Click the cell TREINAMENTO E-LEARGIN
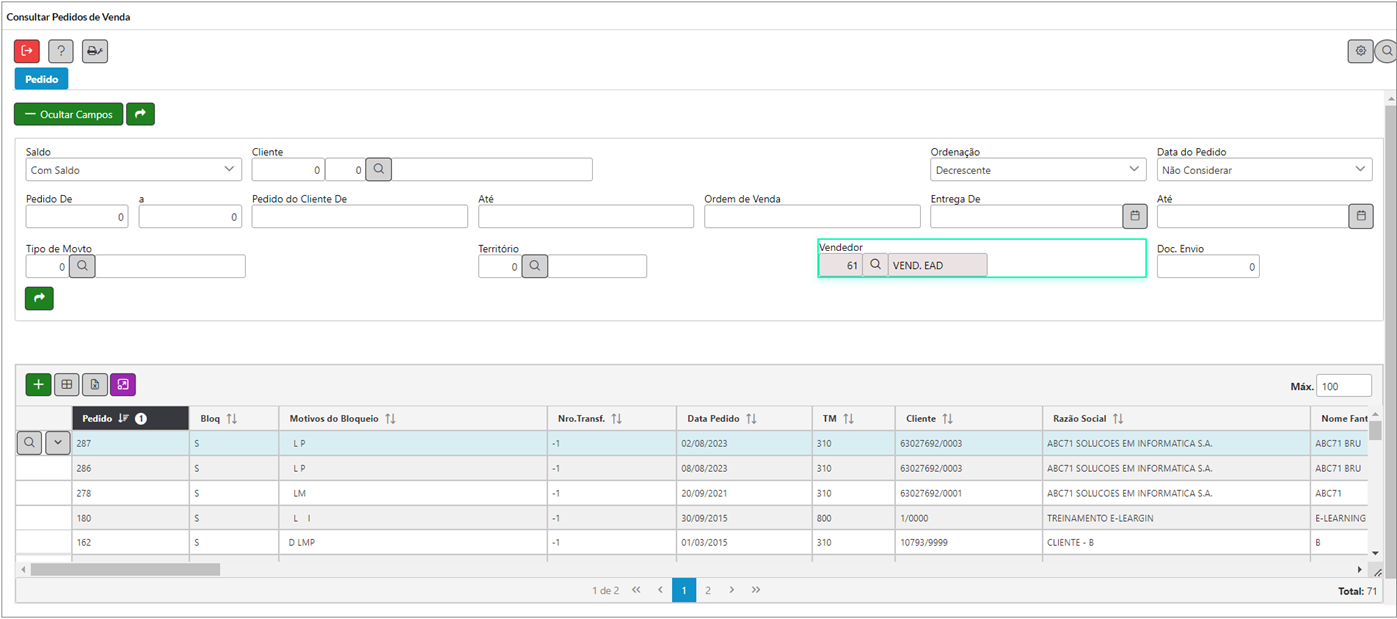Viewport: 1397px width, 619px height. 1175,518
